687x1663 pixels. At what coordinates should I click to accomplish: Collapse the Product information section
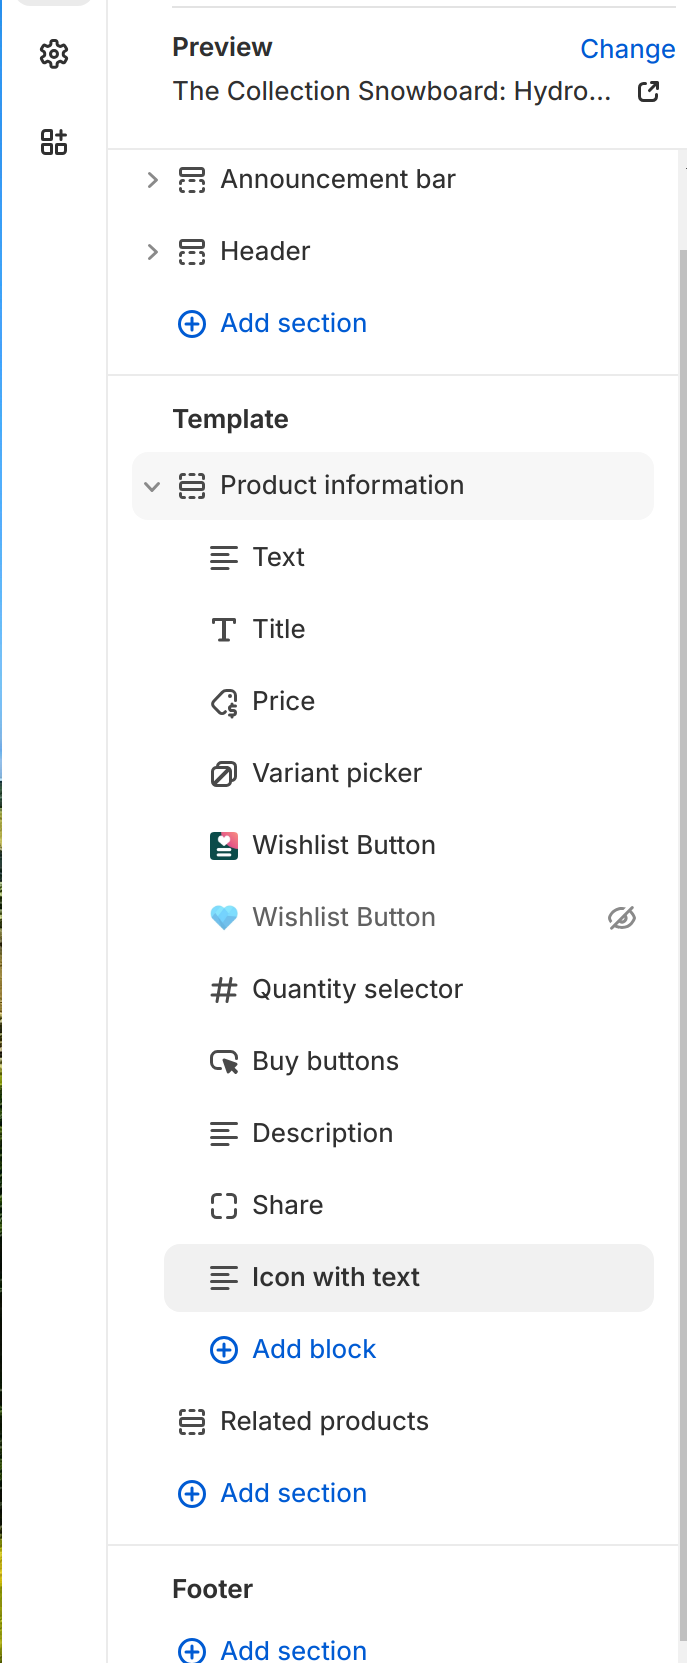point(152,487)
